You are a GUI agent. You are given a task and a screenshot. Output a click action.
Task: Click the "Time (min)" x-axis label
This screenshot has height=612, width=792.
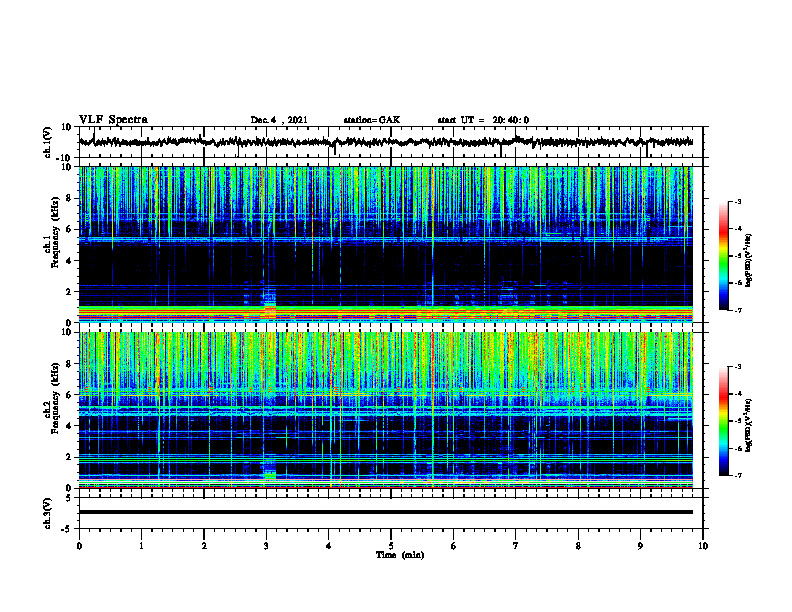point(400,555)
